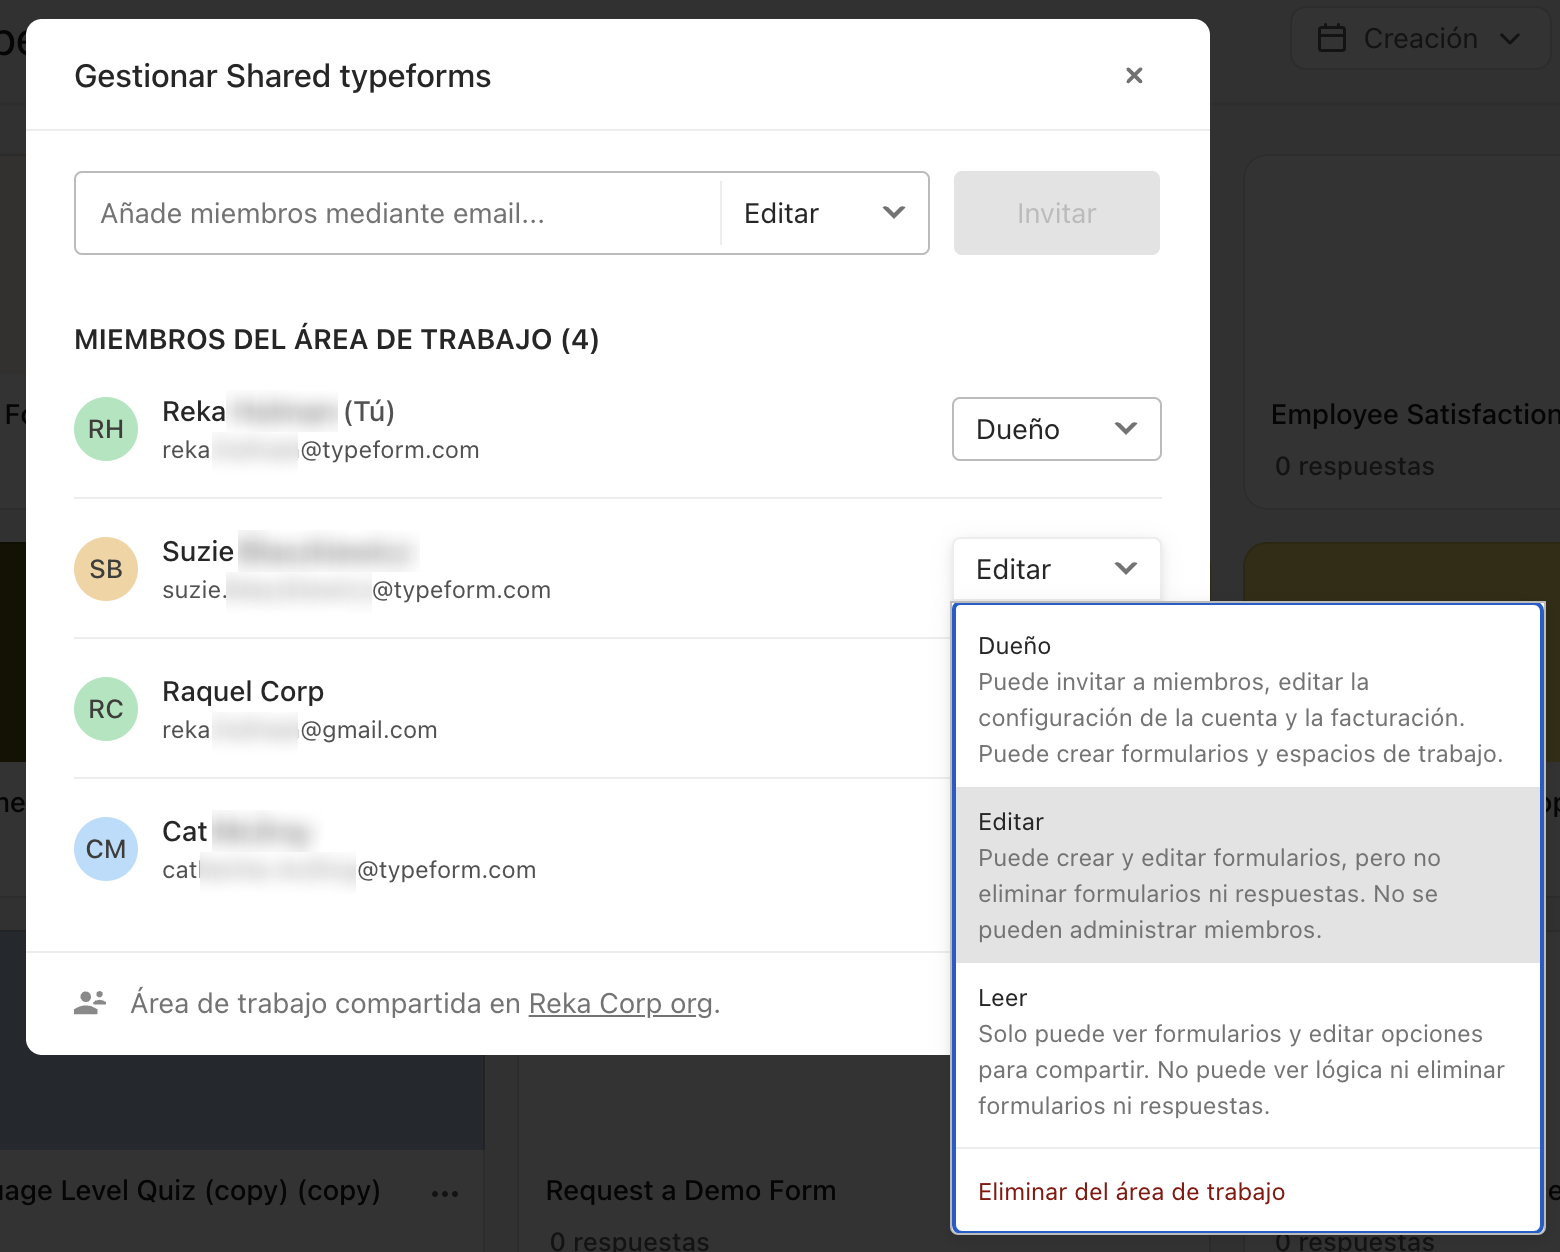Click the shared workspace people icon
The image size is (1560, 1252).
[91, 1002]
